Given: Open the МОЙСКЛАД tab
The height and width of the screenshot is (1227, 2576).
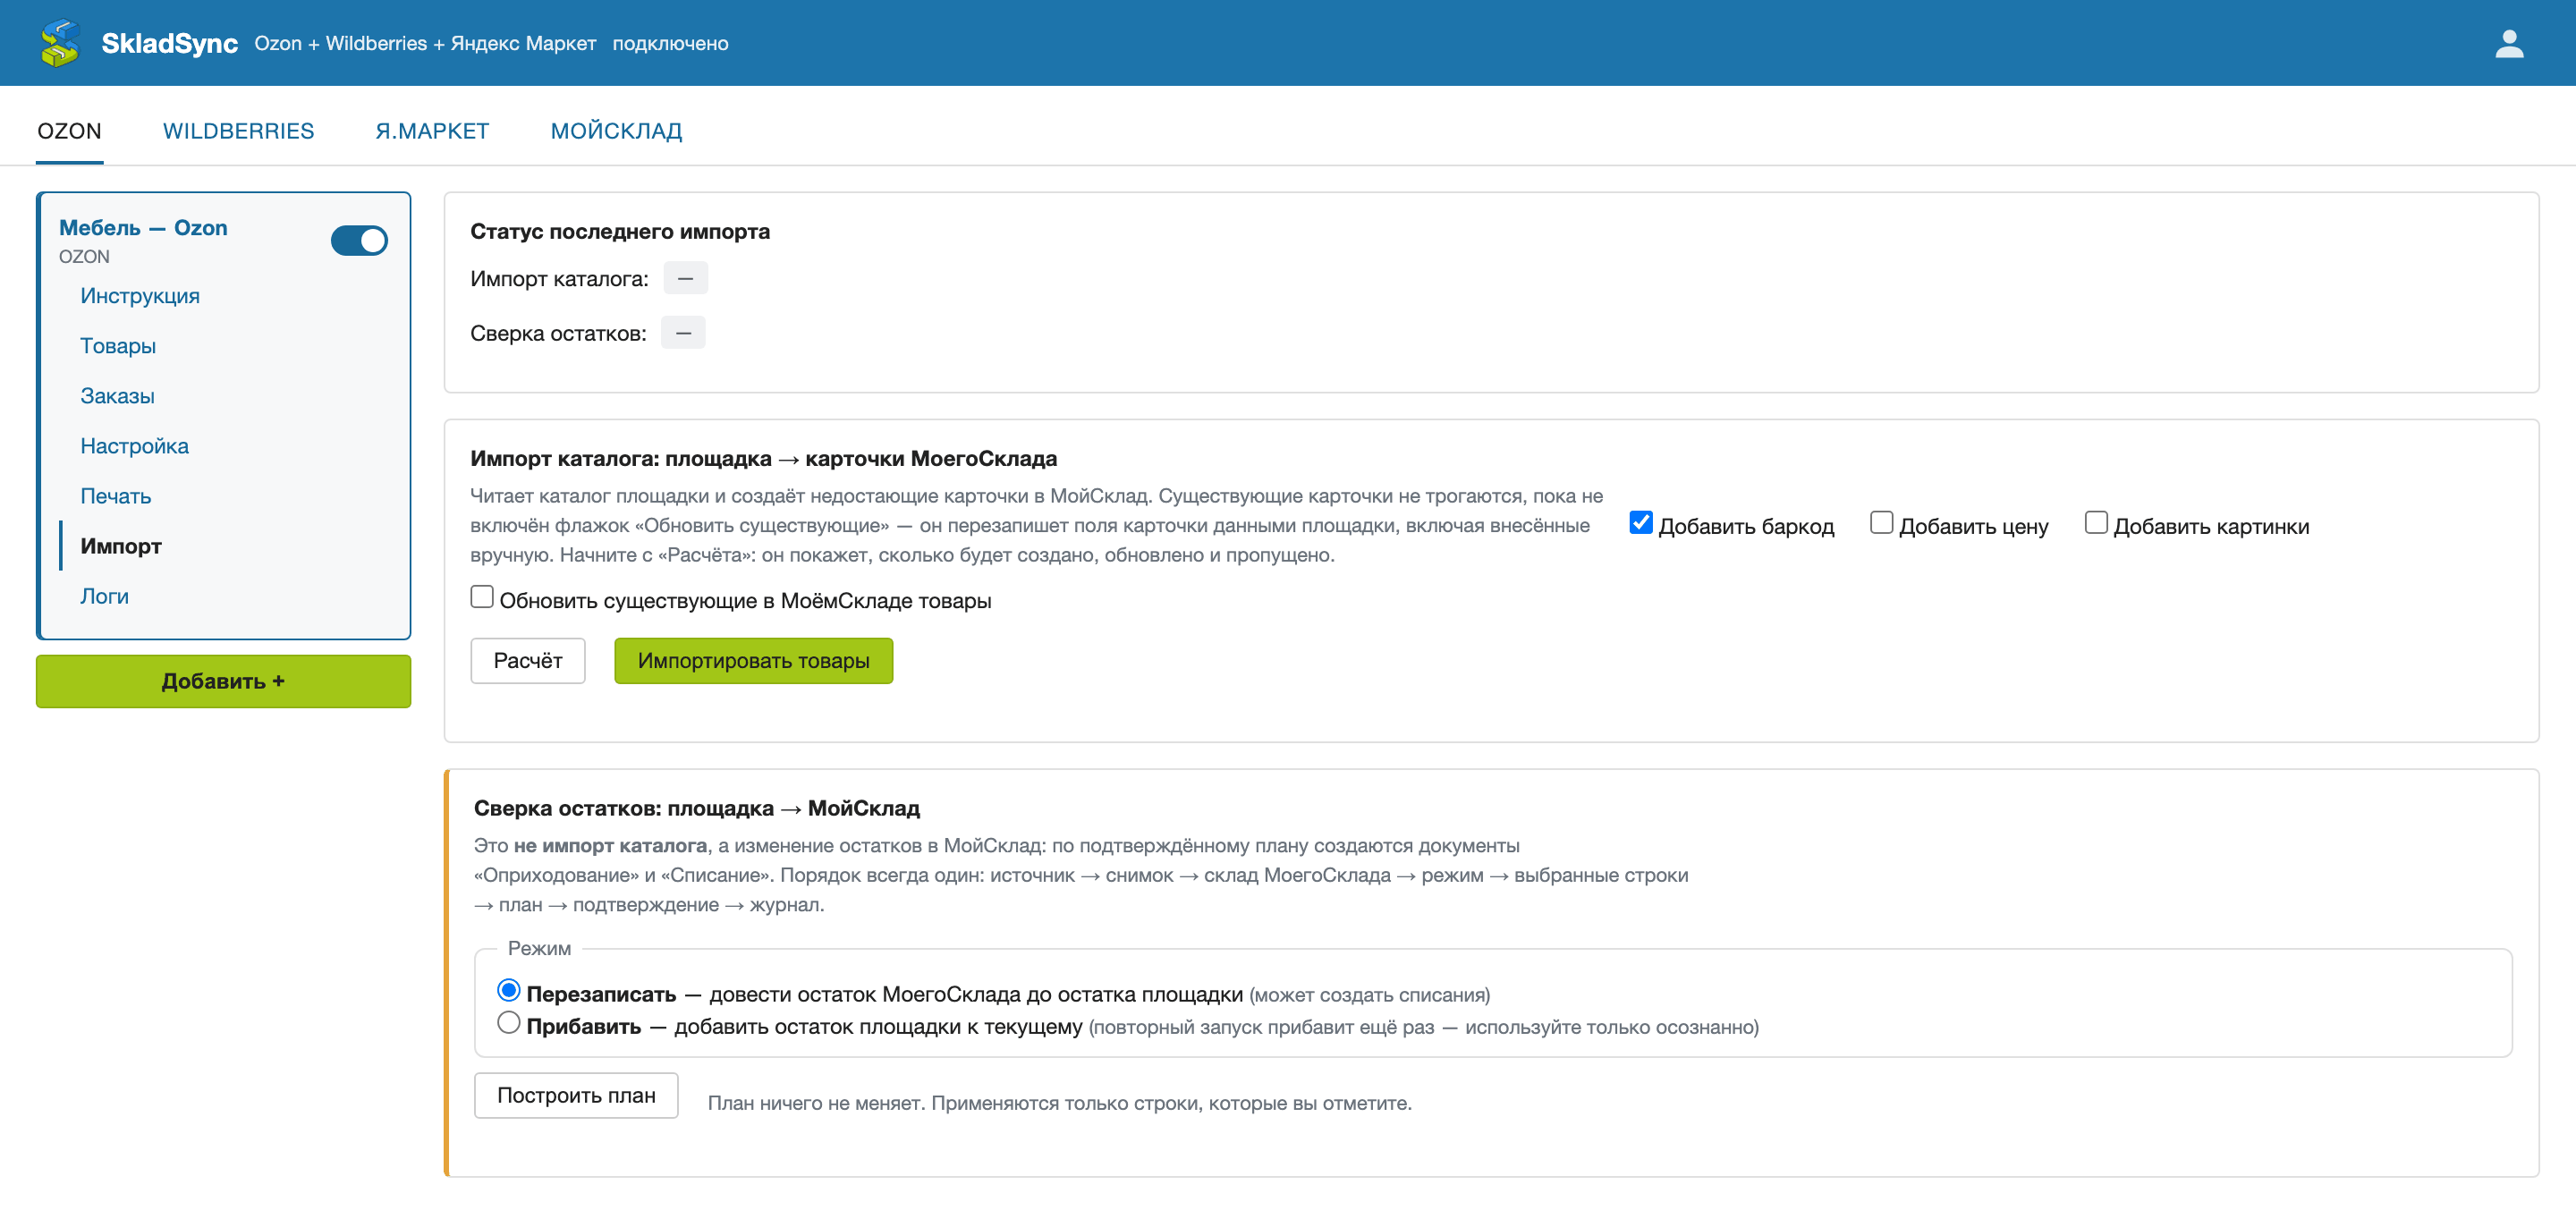Looking at the screenshot, I should 616,131.
